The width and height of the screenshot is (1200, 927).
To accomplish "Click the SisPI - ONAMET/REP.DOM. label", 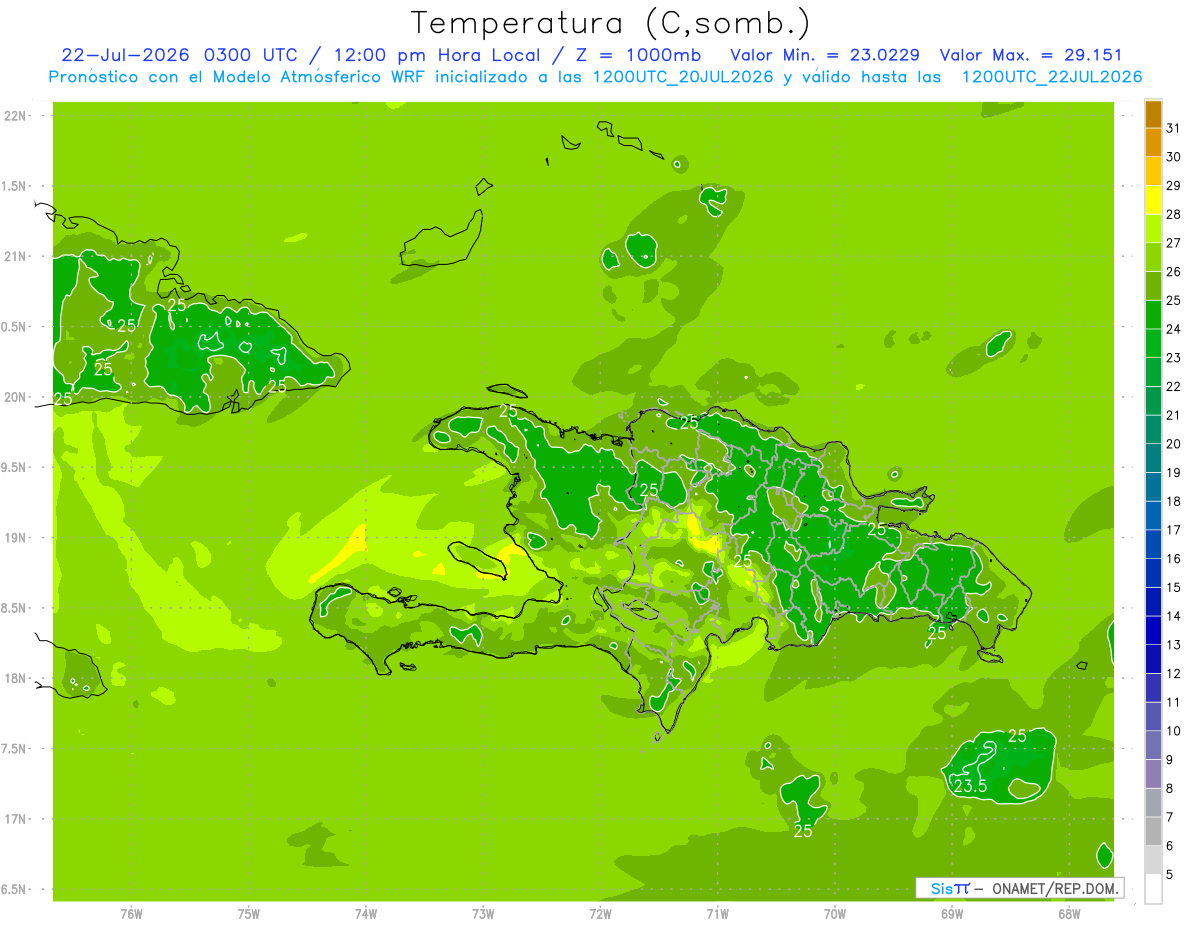I will [1019, 888].
